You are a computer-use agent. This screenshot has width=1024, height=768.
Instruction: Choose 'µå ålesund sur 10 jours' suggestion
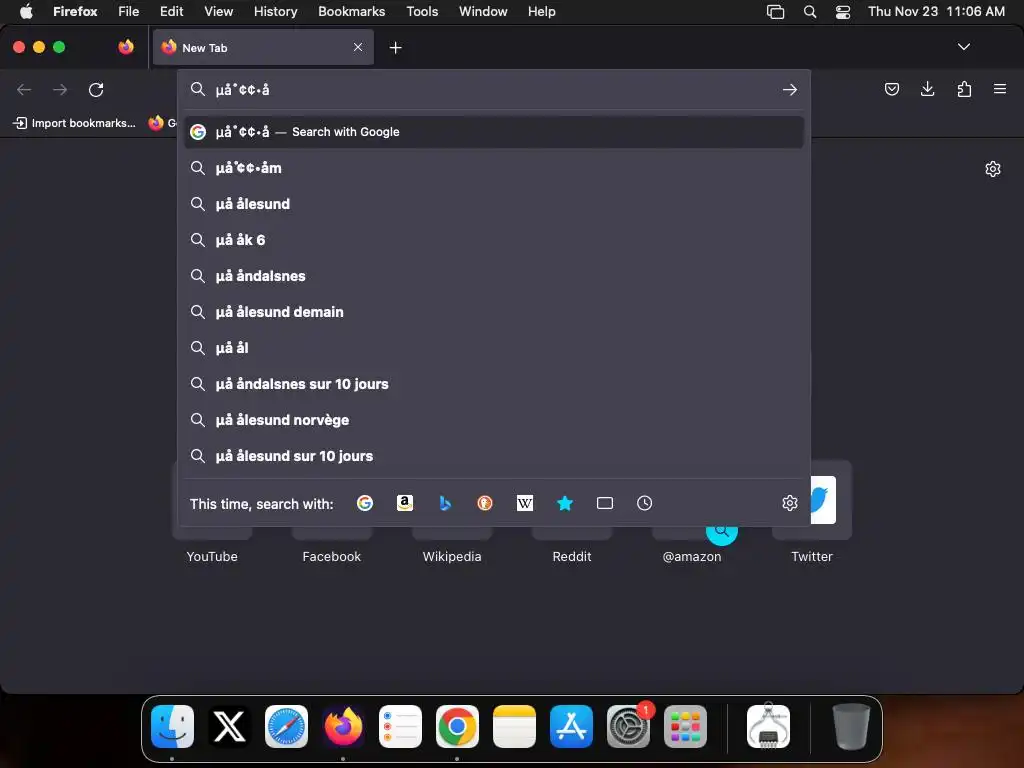tap(494, 456)
